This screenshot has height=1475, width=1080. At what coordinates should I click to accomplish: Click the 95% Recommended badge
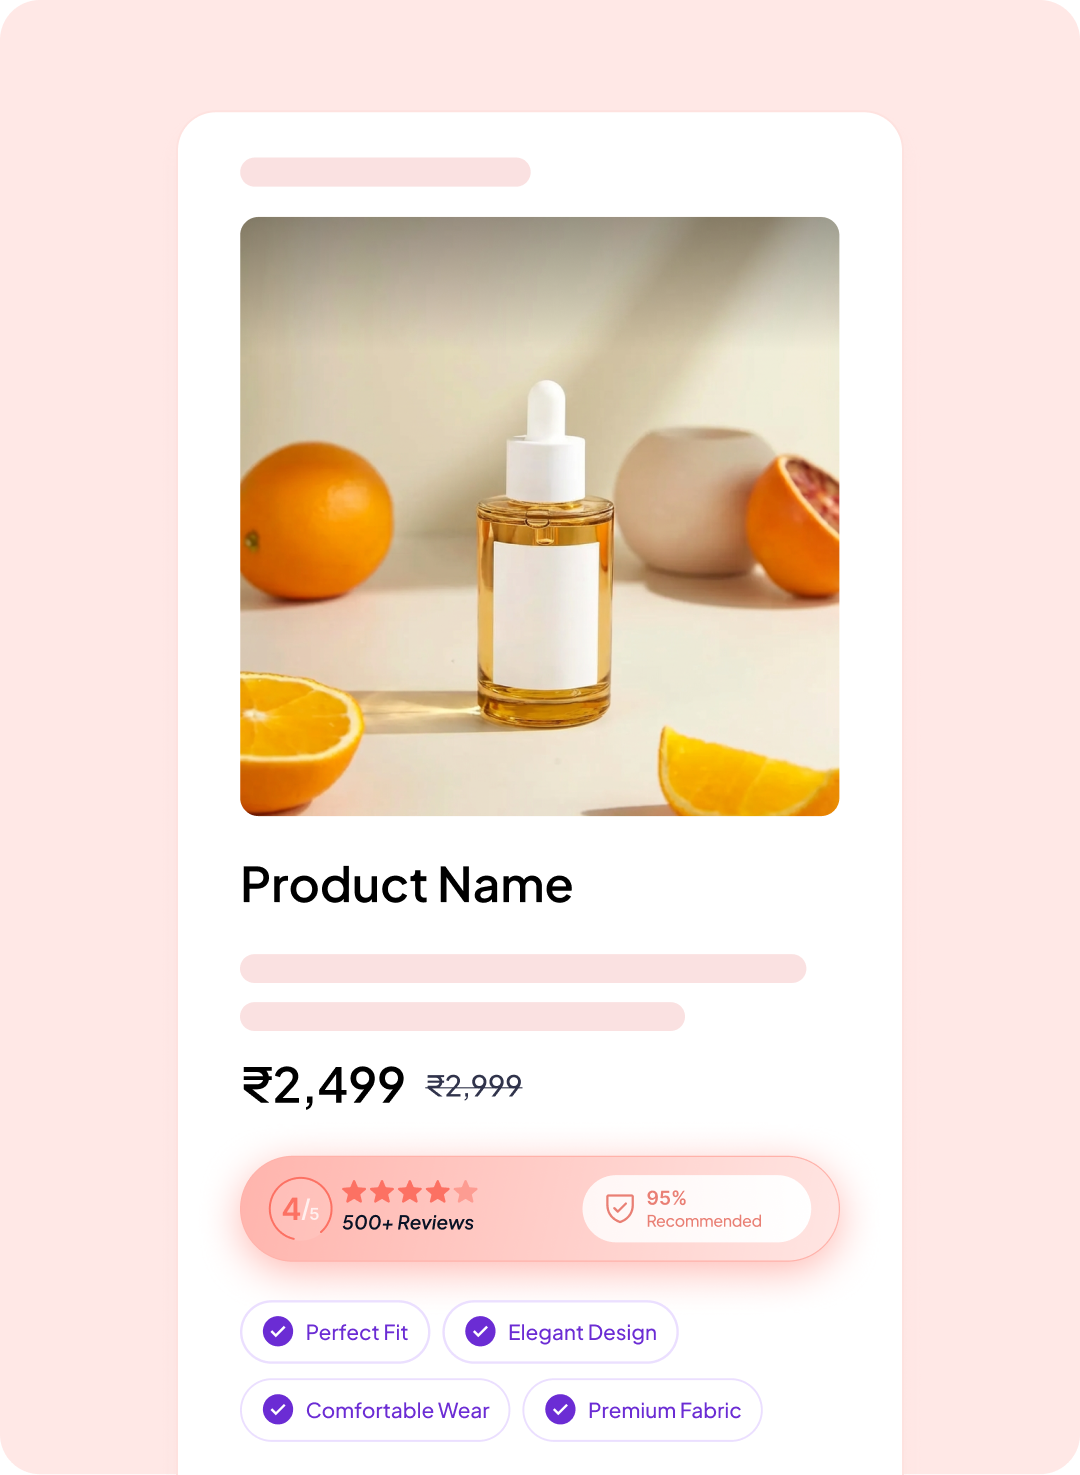tap(697, 1208)
